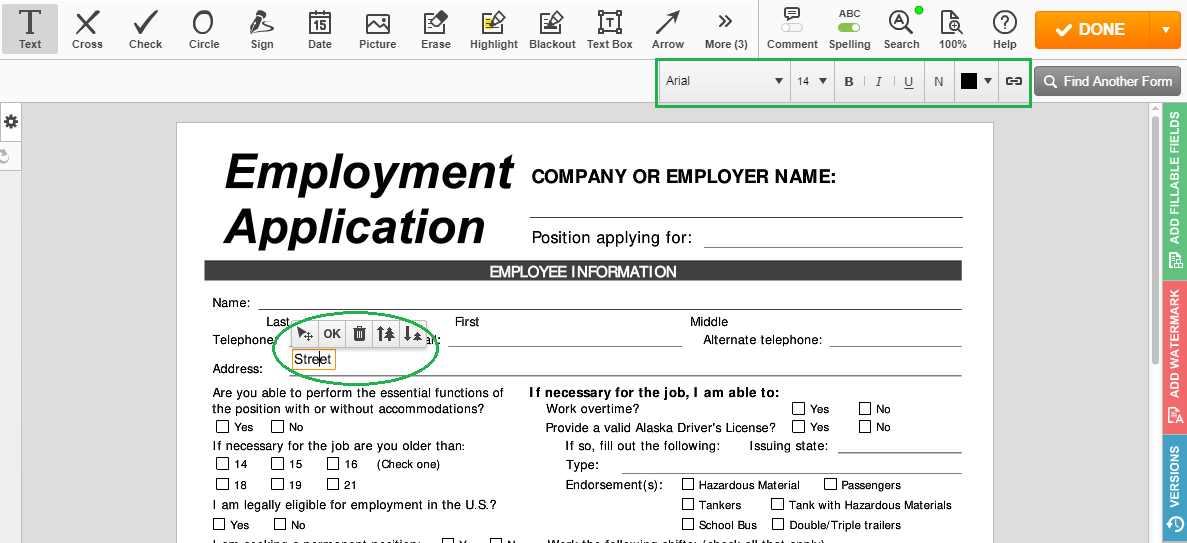Click the link icon in formatting bar
Screen dimensions: 1187x543
pos(1014,81)
